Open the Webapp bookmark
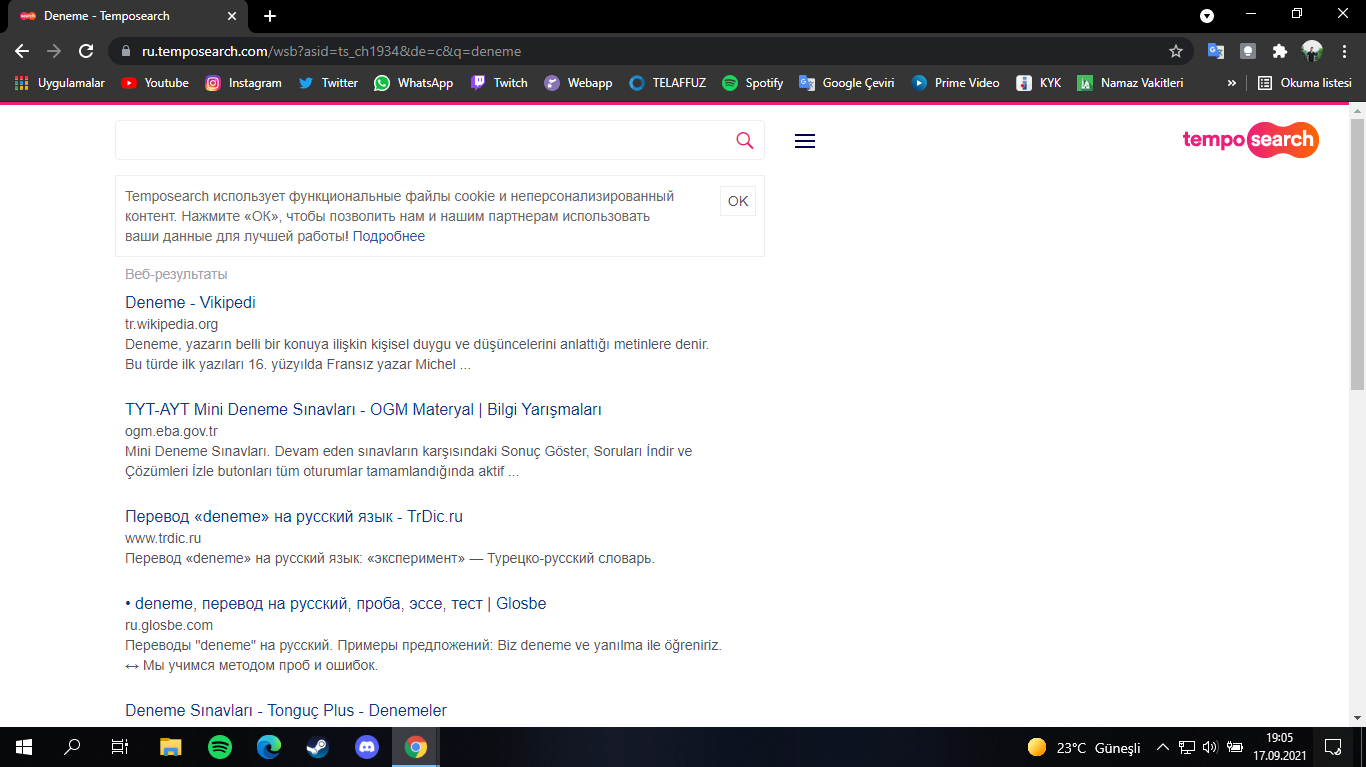 [x=578, y=83]
